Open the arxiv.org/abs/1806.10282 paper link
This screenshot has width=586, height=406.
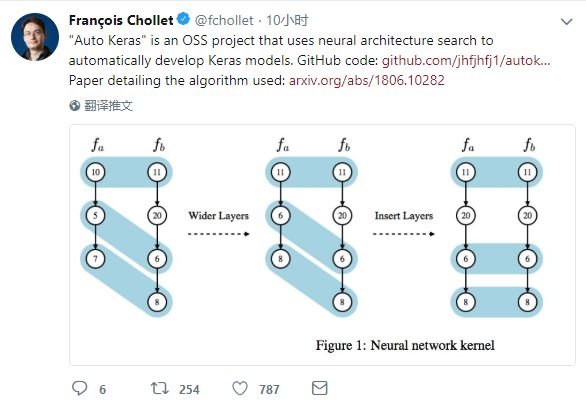(x=367, y=80)
